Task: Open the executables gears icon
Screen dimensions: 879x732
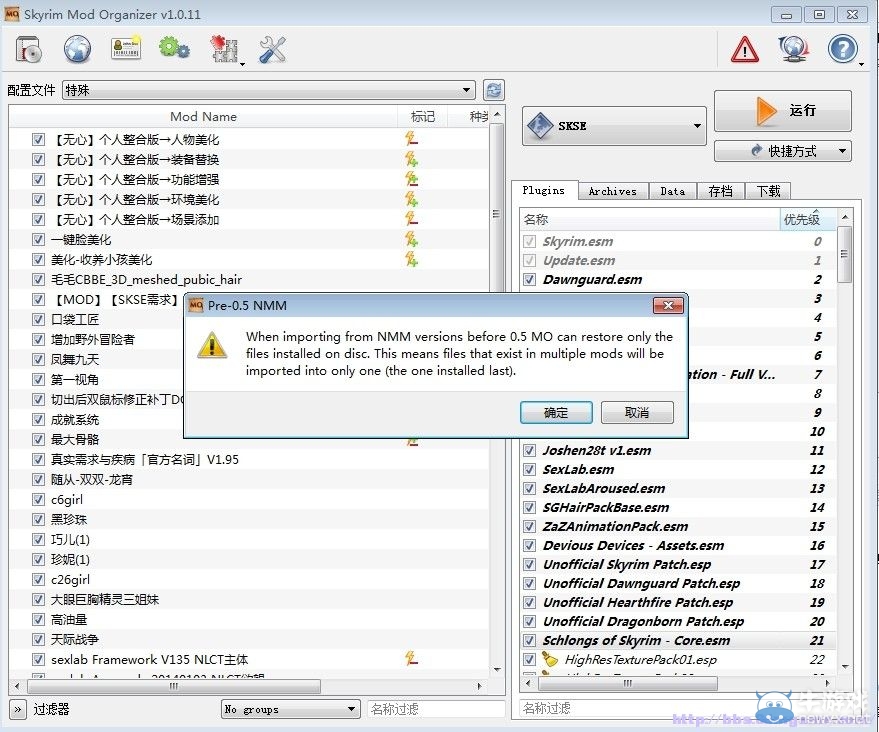Action: click(x=174, y=48)
